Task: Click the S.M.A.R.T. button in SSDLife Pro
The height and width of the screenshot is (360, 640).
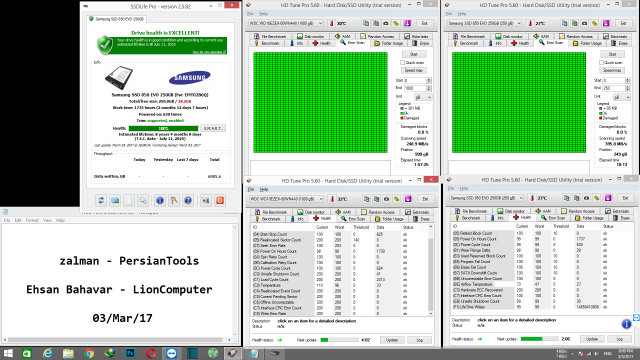Action: 213,128
